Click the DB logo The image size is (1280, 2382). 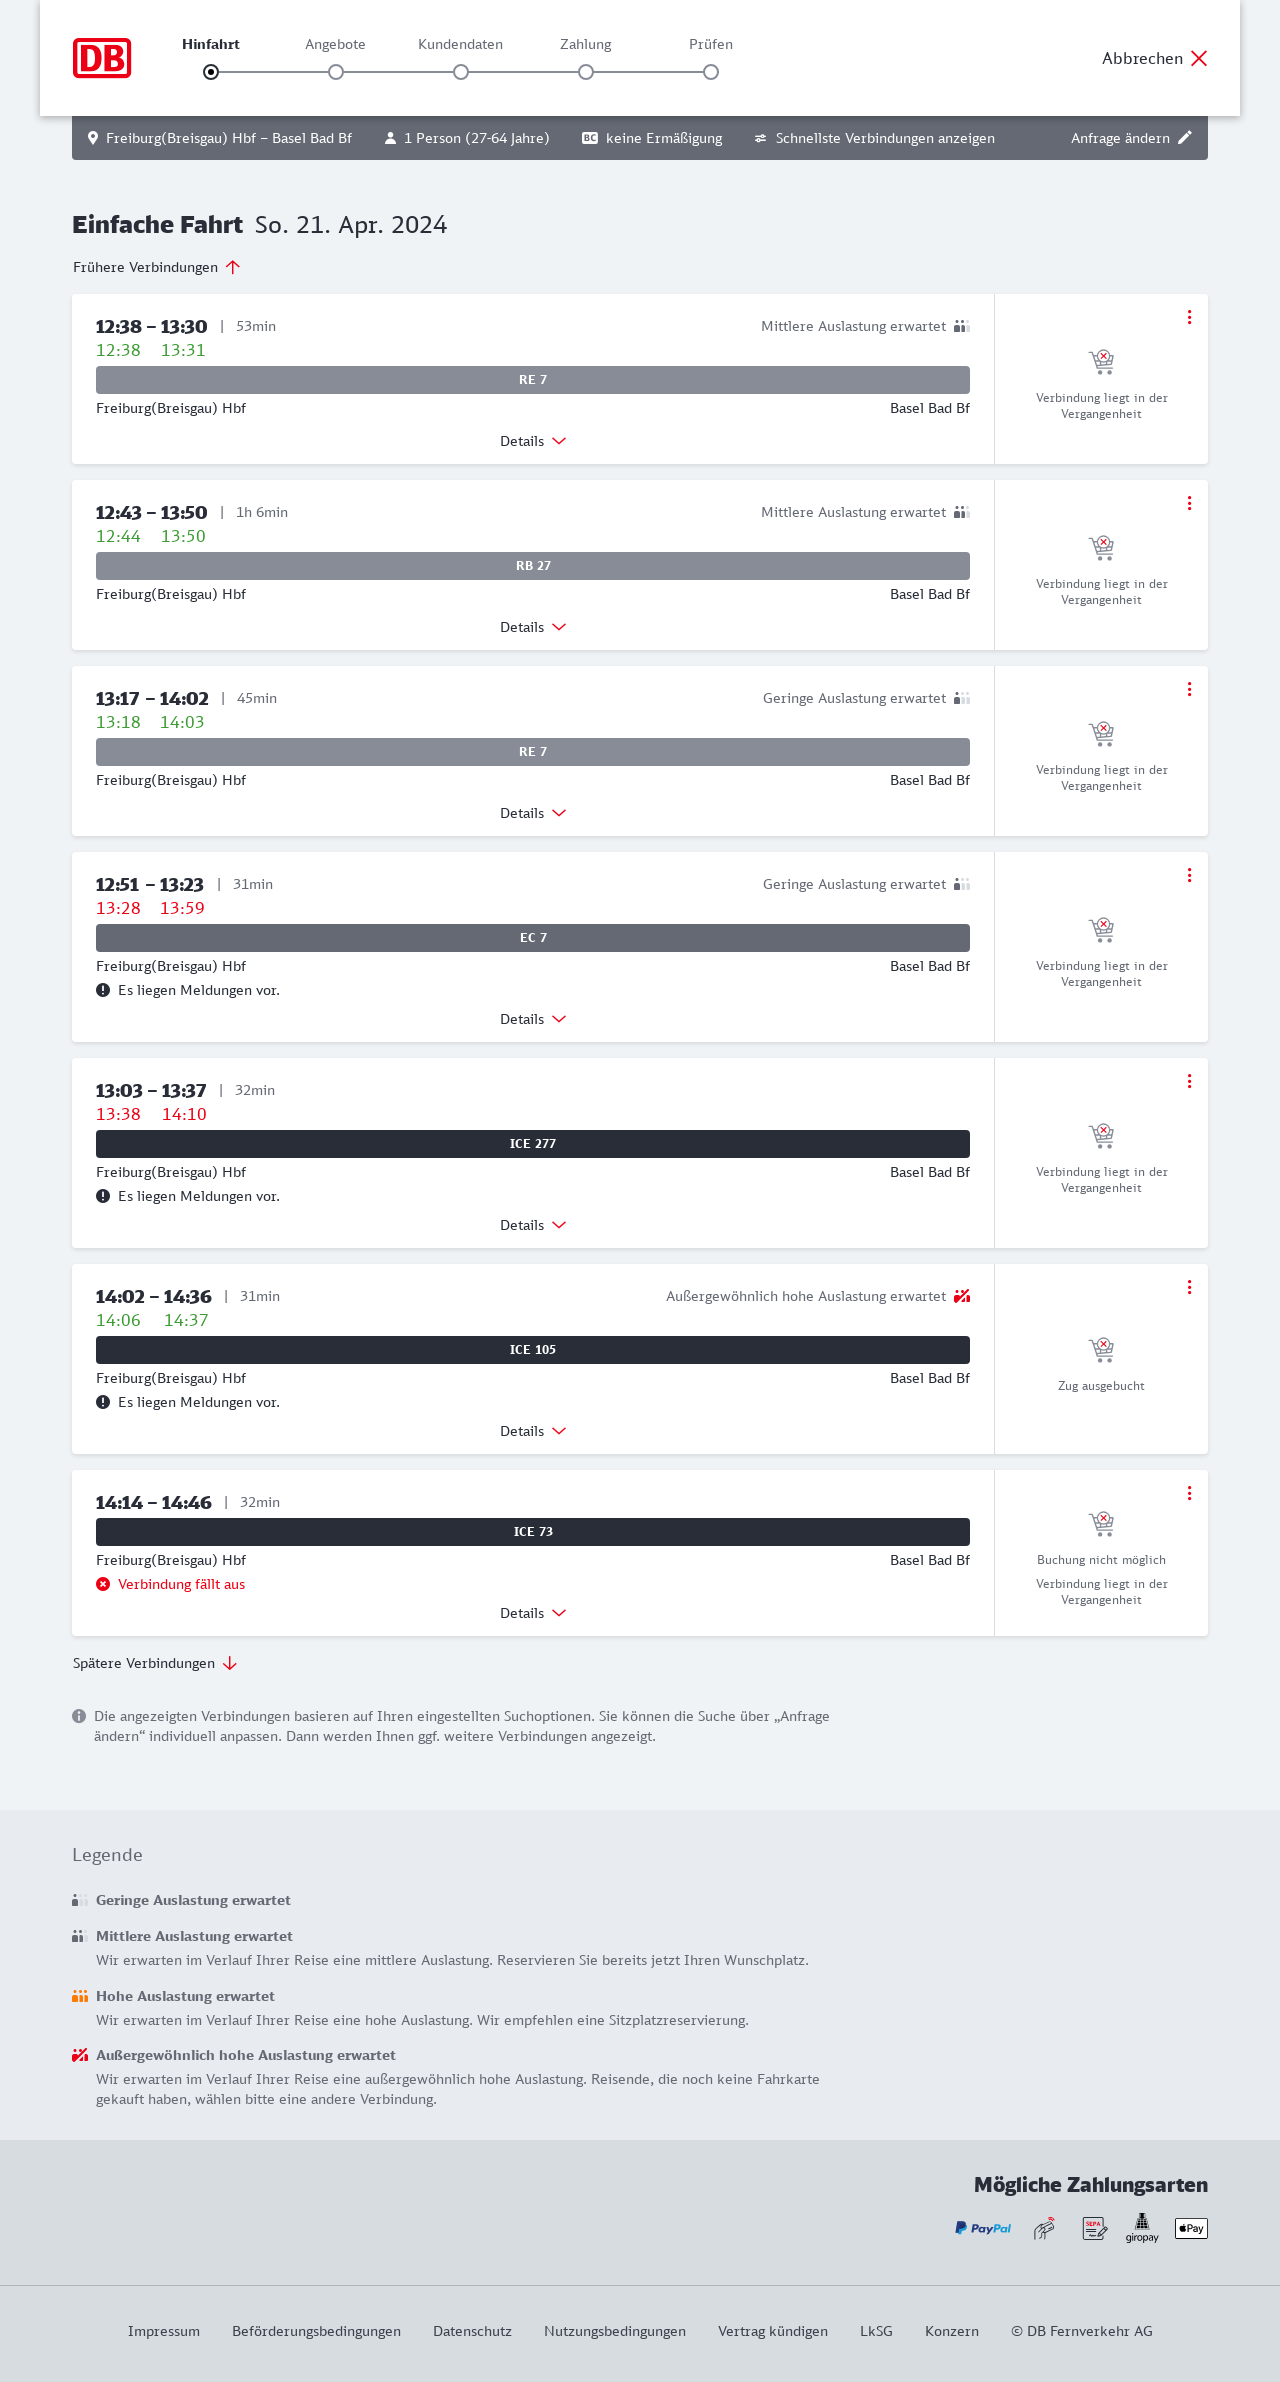coord(102,58)
